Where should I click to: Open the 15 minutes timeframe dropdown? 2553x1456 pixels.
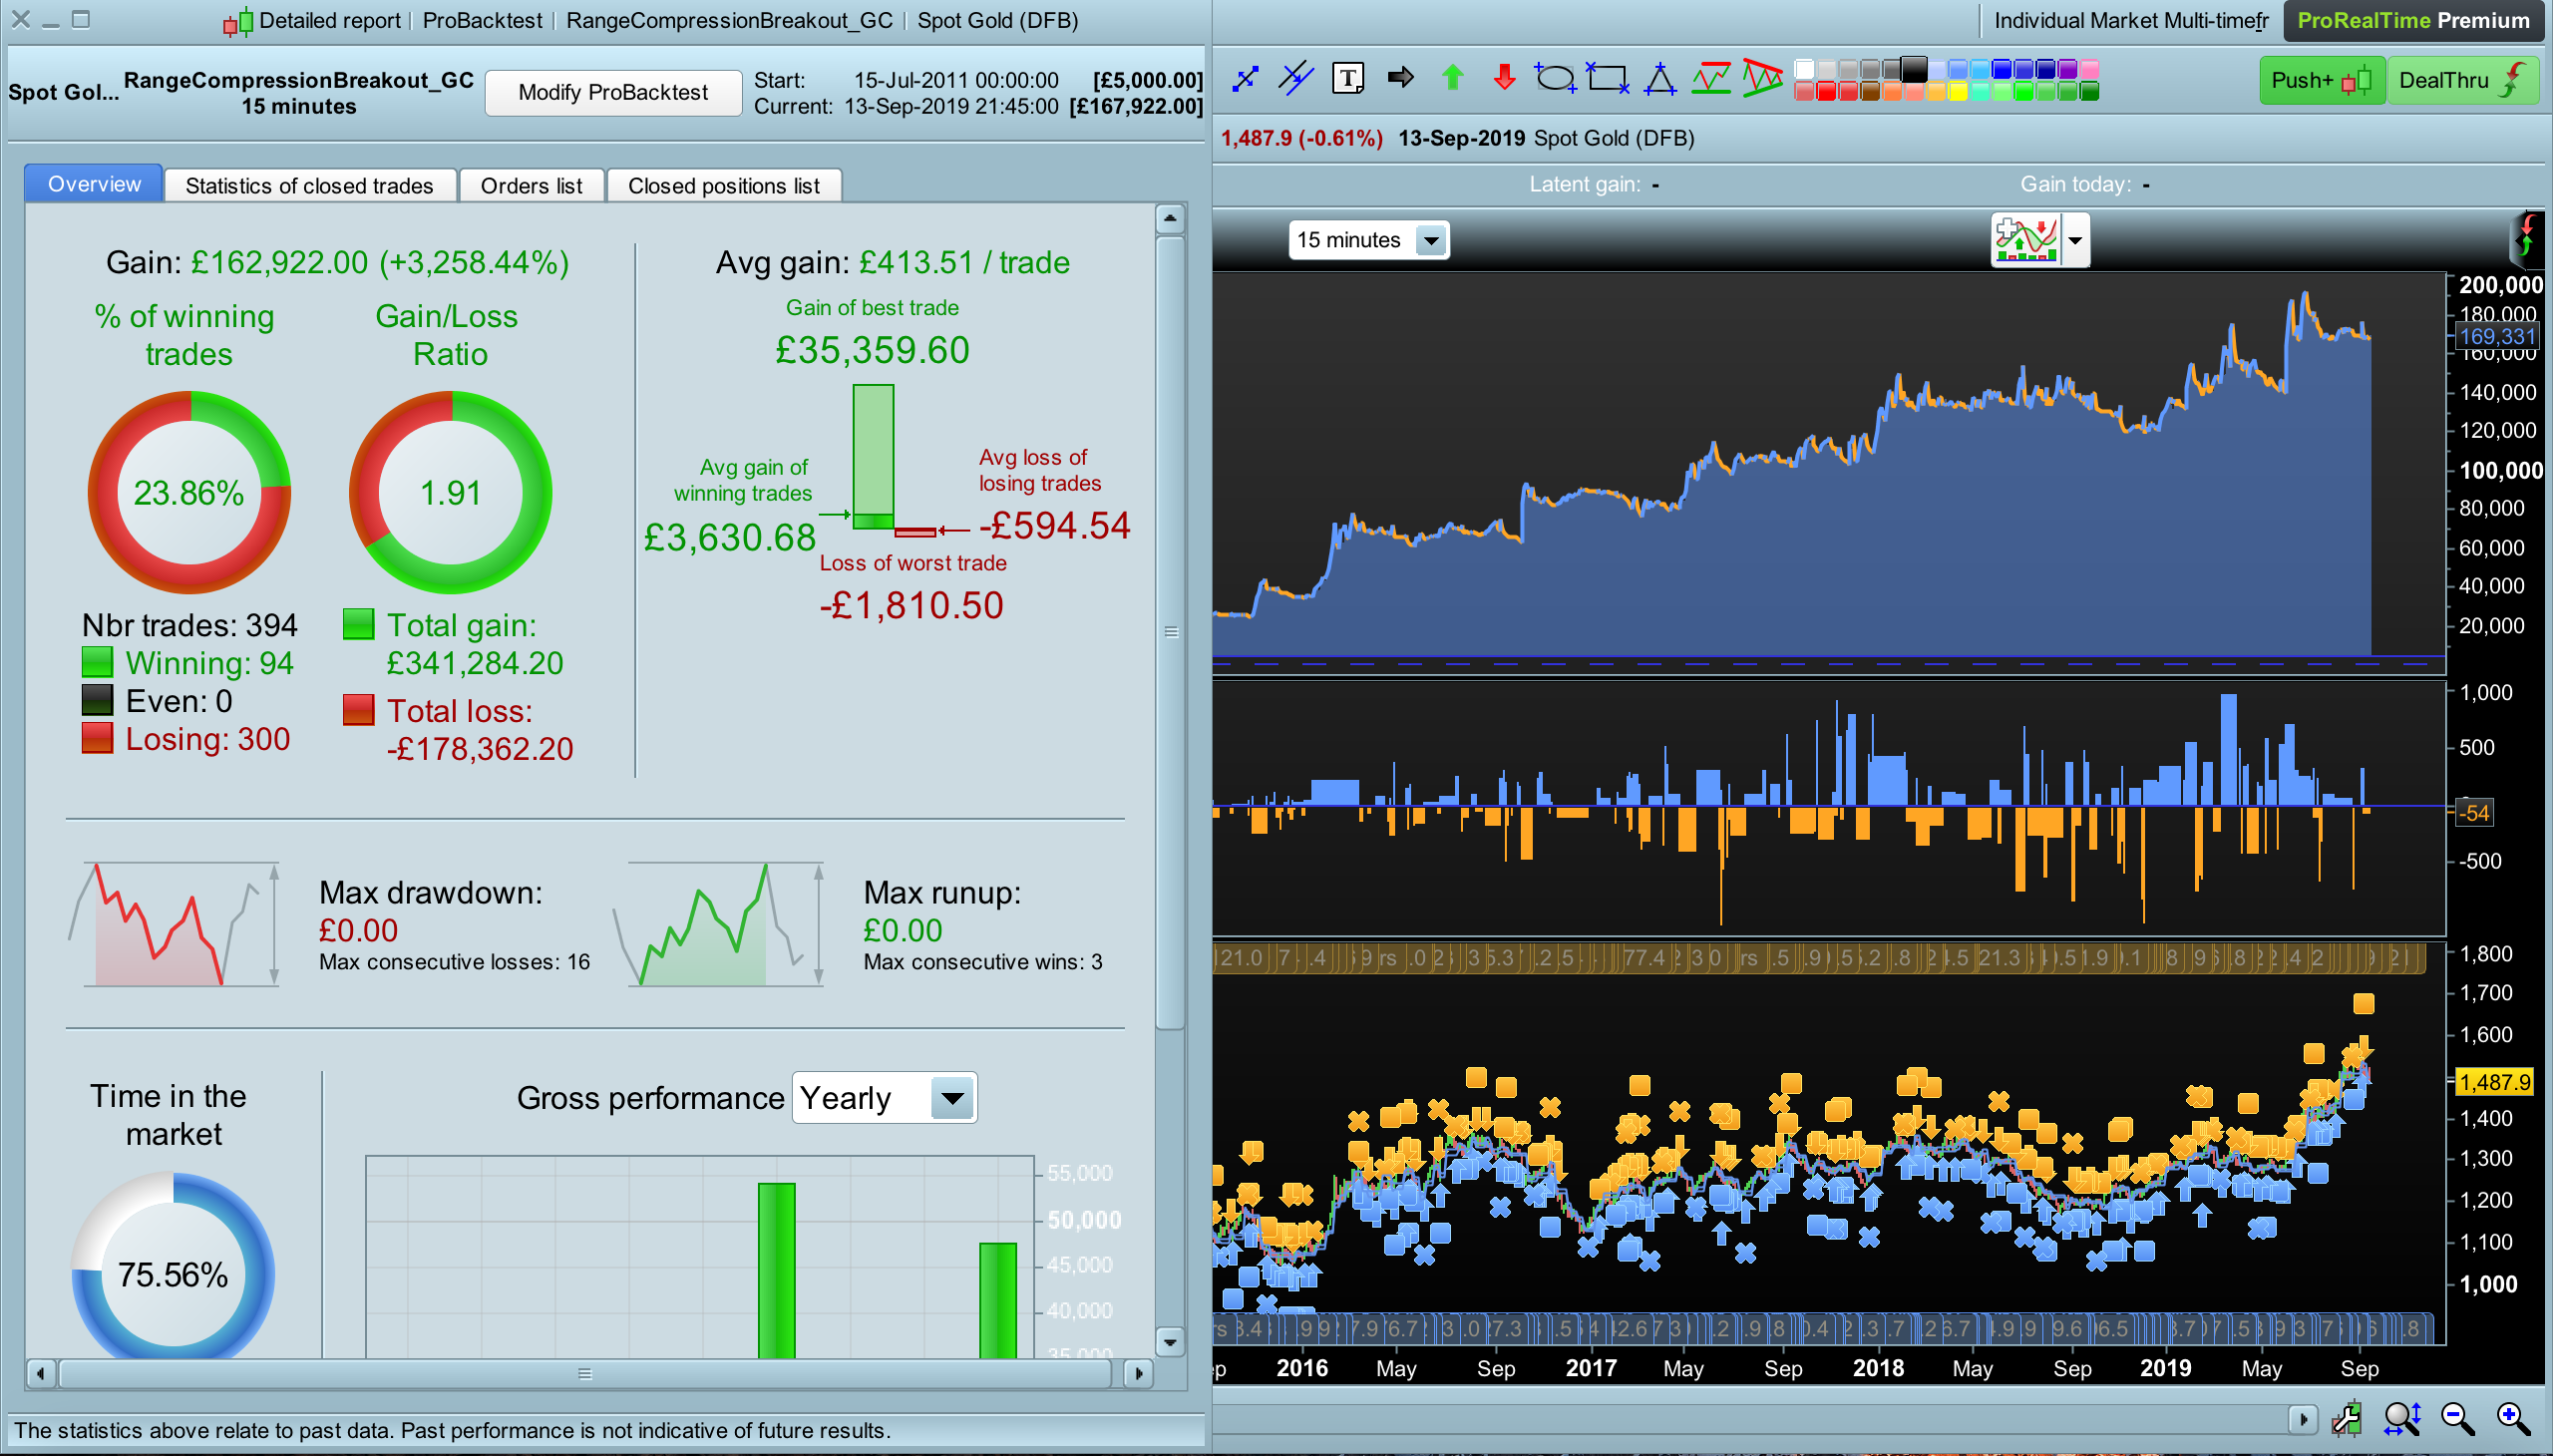1431,240
